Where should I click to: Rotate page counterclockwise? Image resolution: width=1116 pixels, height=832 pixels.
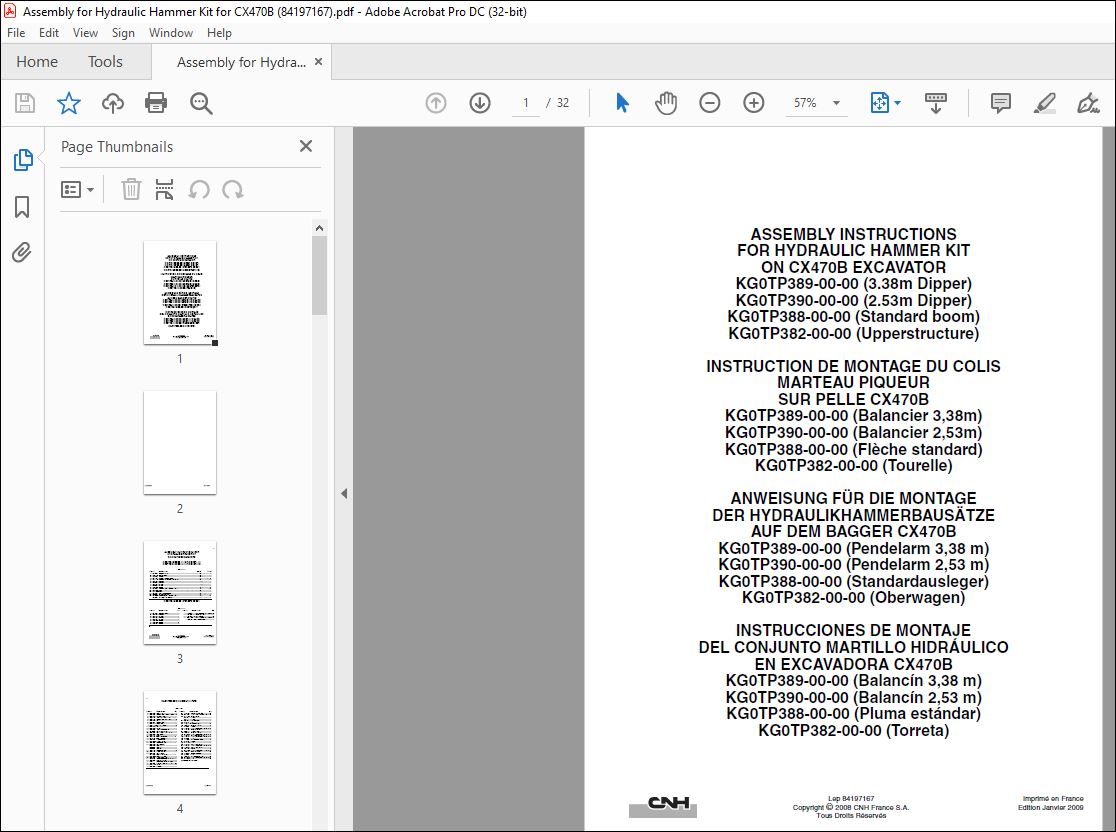[199, 189]
